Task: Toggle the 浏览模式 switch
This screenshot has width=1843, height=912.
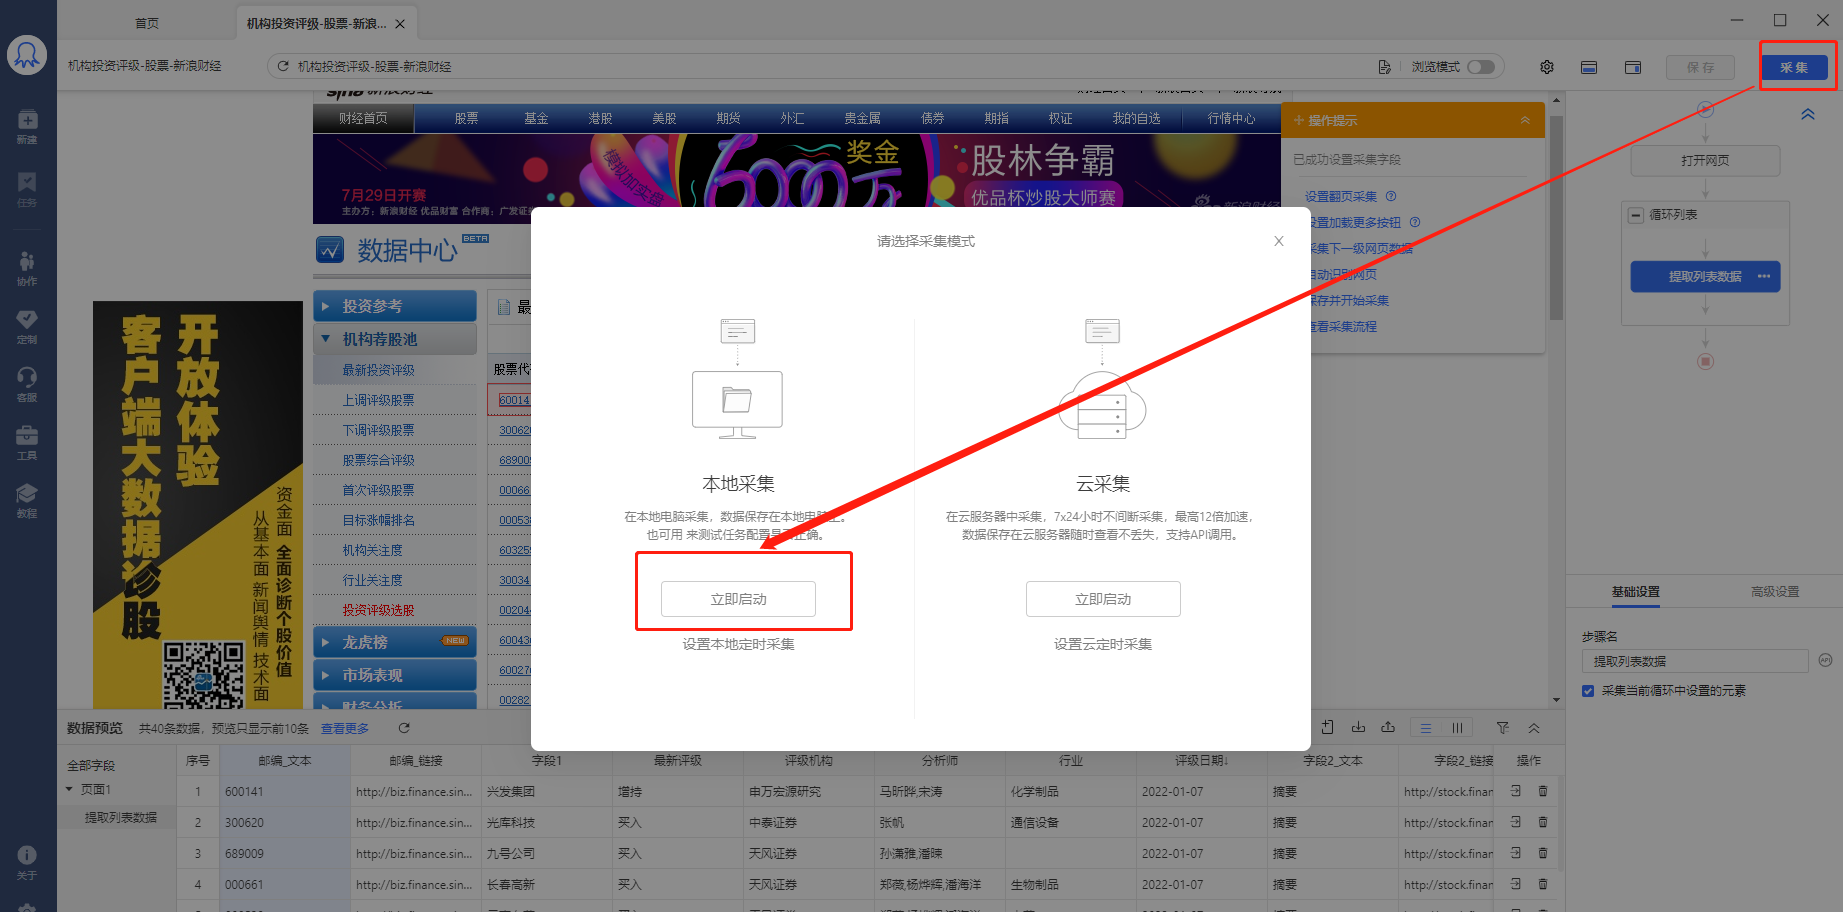Action: pos(1481,67)
